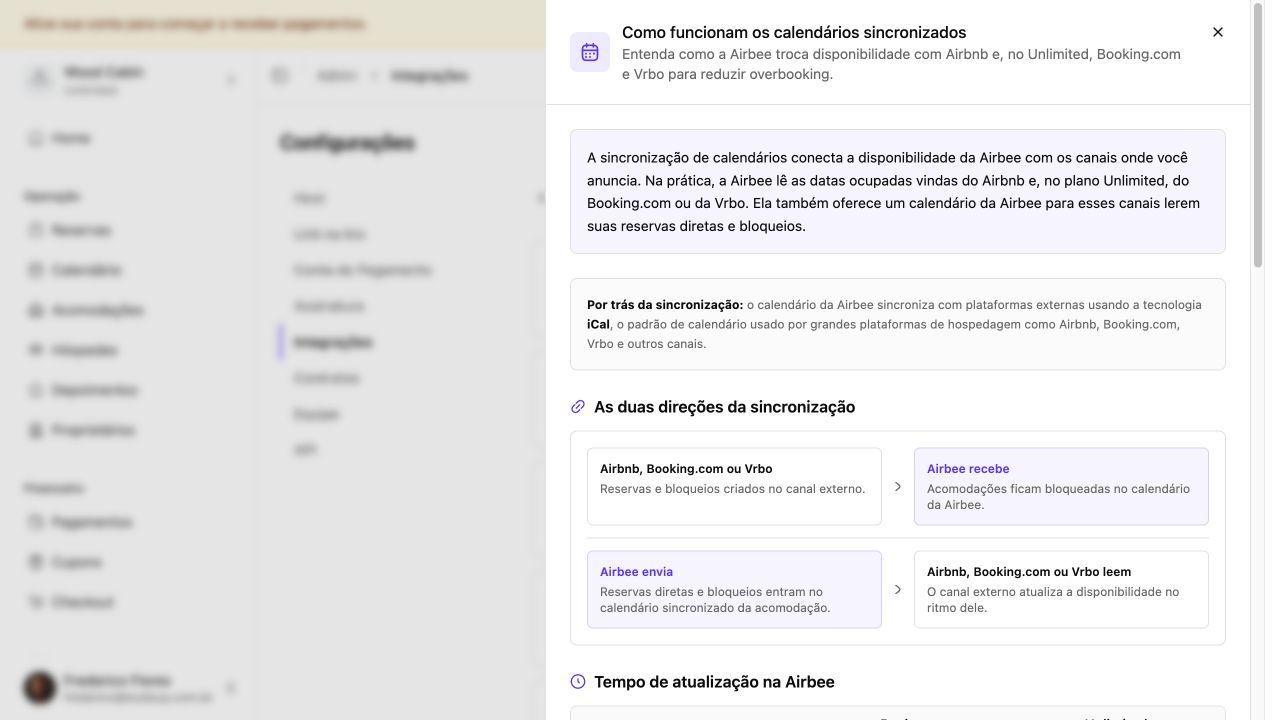Click the calendar icon beside the panel title
The image size is (1280, 720).
(x=590, y=52)
